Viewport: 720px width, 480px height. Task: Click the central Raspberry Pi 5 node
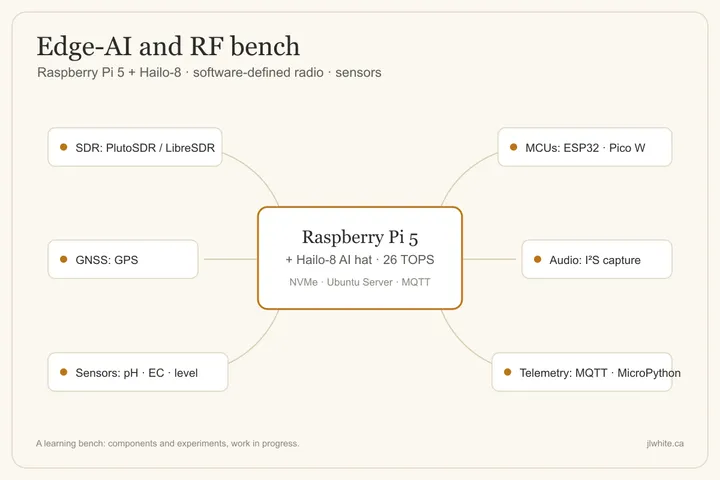click(x=360, y=258)
